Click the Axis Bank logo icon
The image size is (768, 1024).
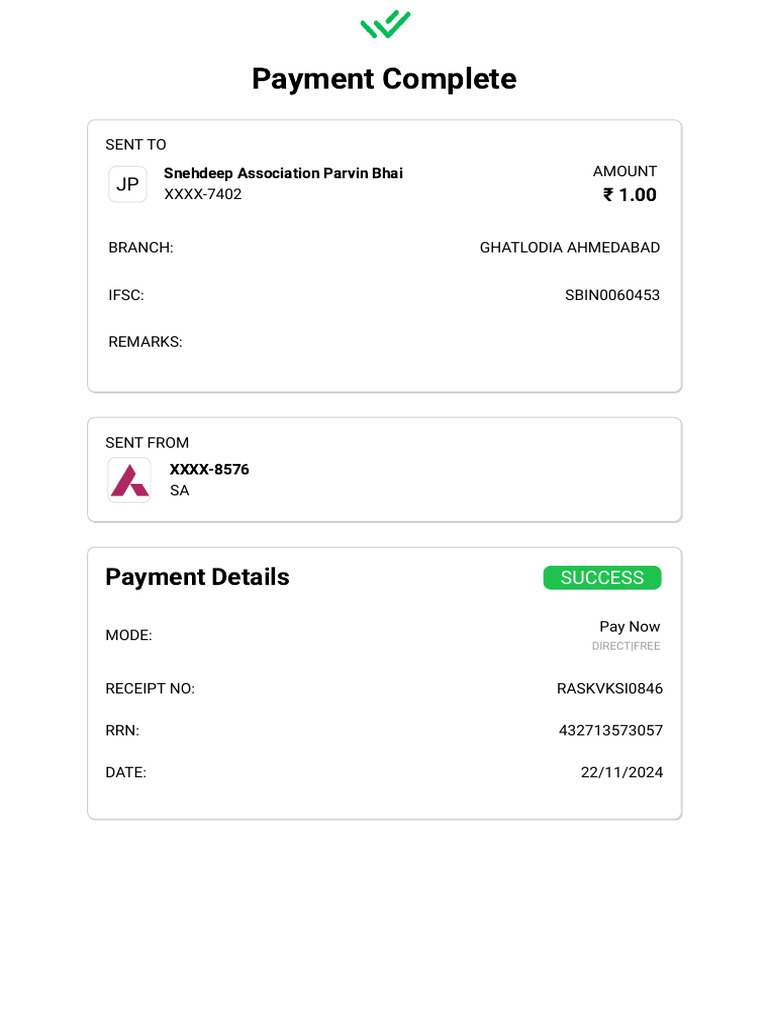(129, 480)
